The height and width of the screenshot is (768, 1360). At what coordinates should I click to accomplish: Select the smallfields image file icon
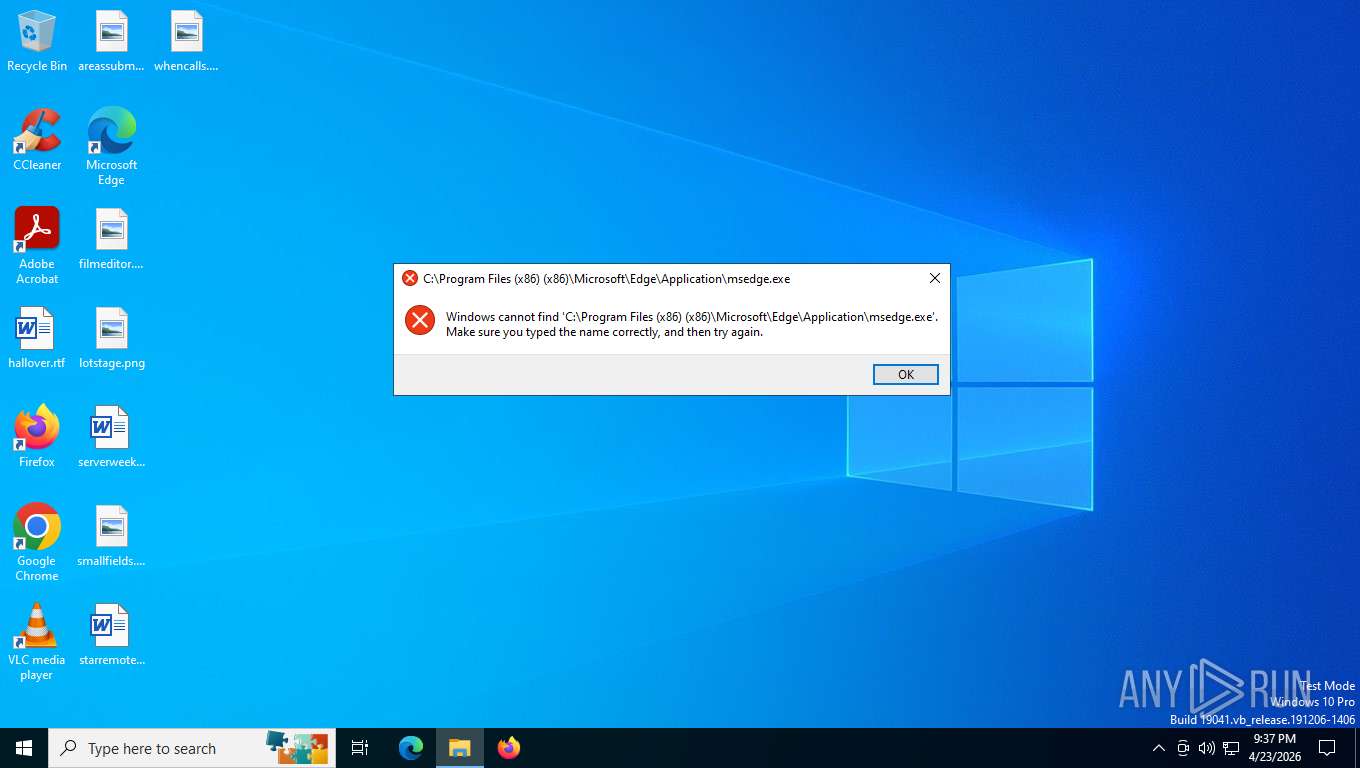pos(111,536)
